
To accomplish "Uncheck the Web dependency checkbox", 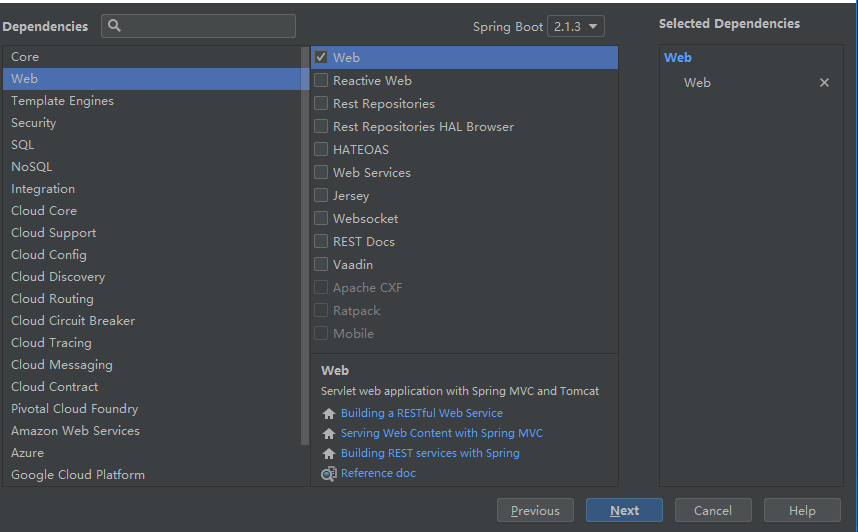I will point(321,57).
